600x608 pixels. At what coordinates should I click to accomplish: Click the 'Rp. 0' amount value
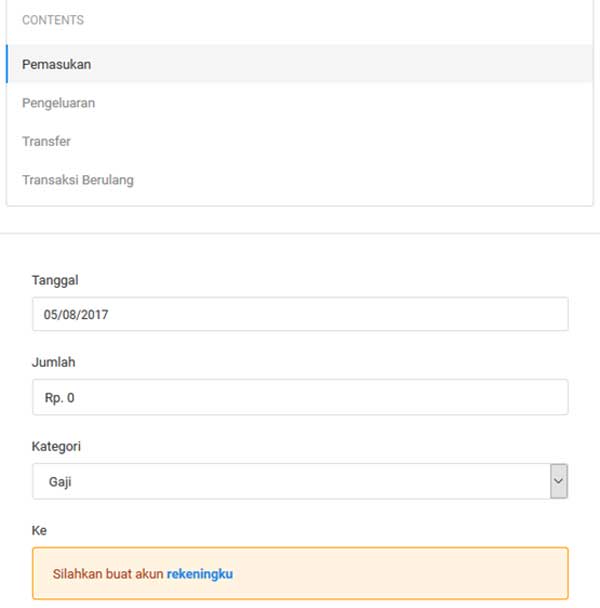tap(59, 397)
